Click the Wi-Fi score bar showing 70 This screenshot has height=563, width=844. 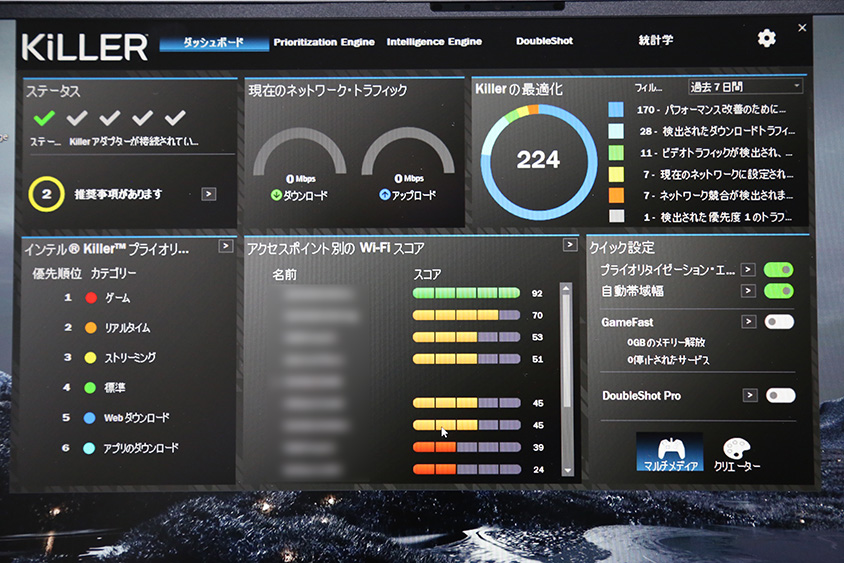[x=466, y=315]
